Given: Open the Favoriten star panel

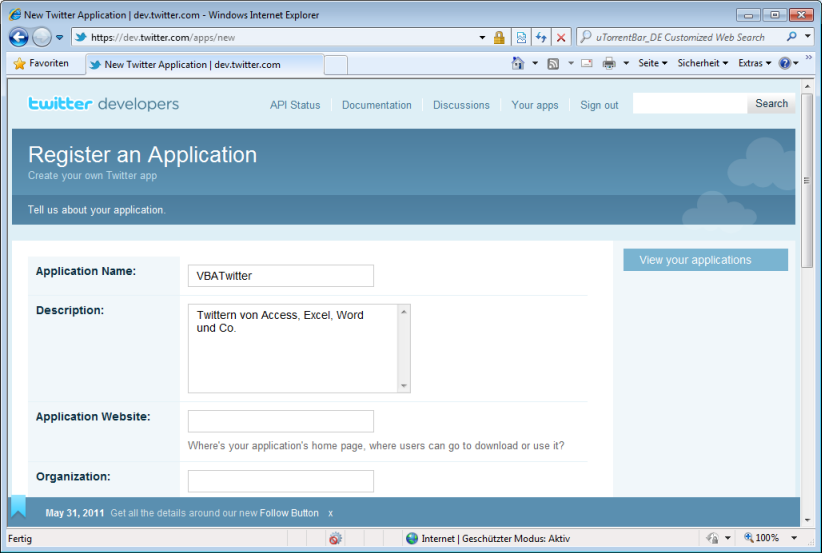Looking at the screenshot, I should point(42,63).
